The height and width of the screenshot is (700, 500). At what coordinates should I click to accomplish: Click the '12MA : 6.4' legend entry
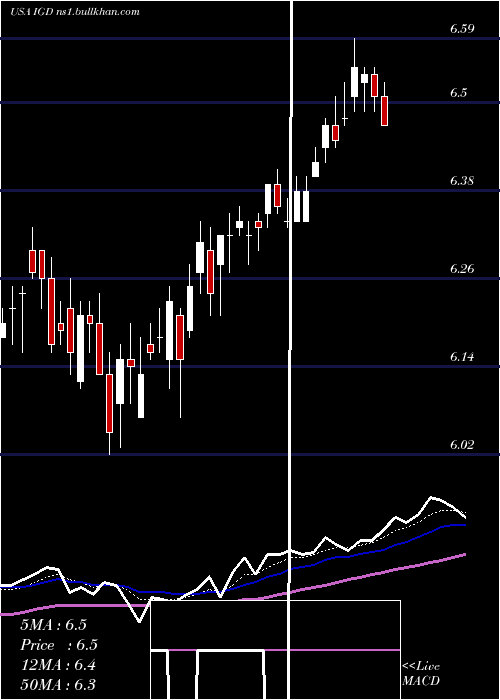coord(58,665)
